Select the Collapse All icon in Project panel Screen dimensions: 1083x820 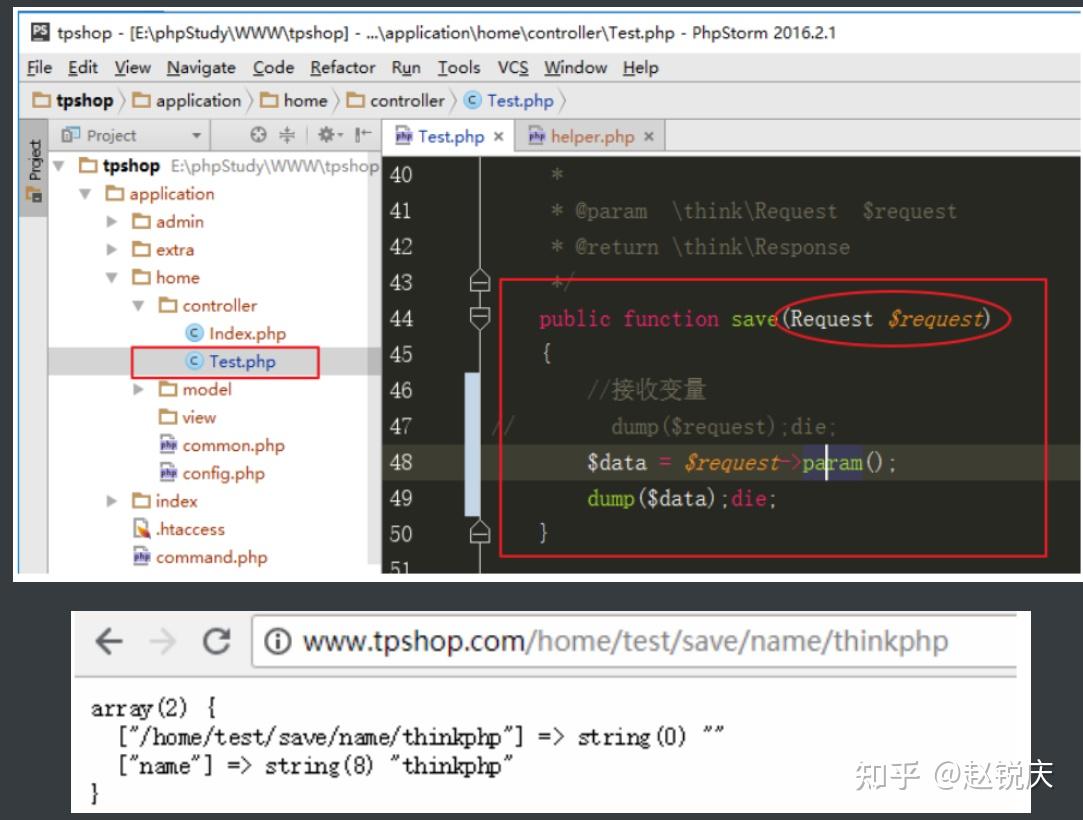pos(288,135)
